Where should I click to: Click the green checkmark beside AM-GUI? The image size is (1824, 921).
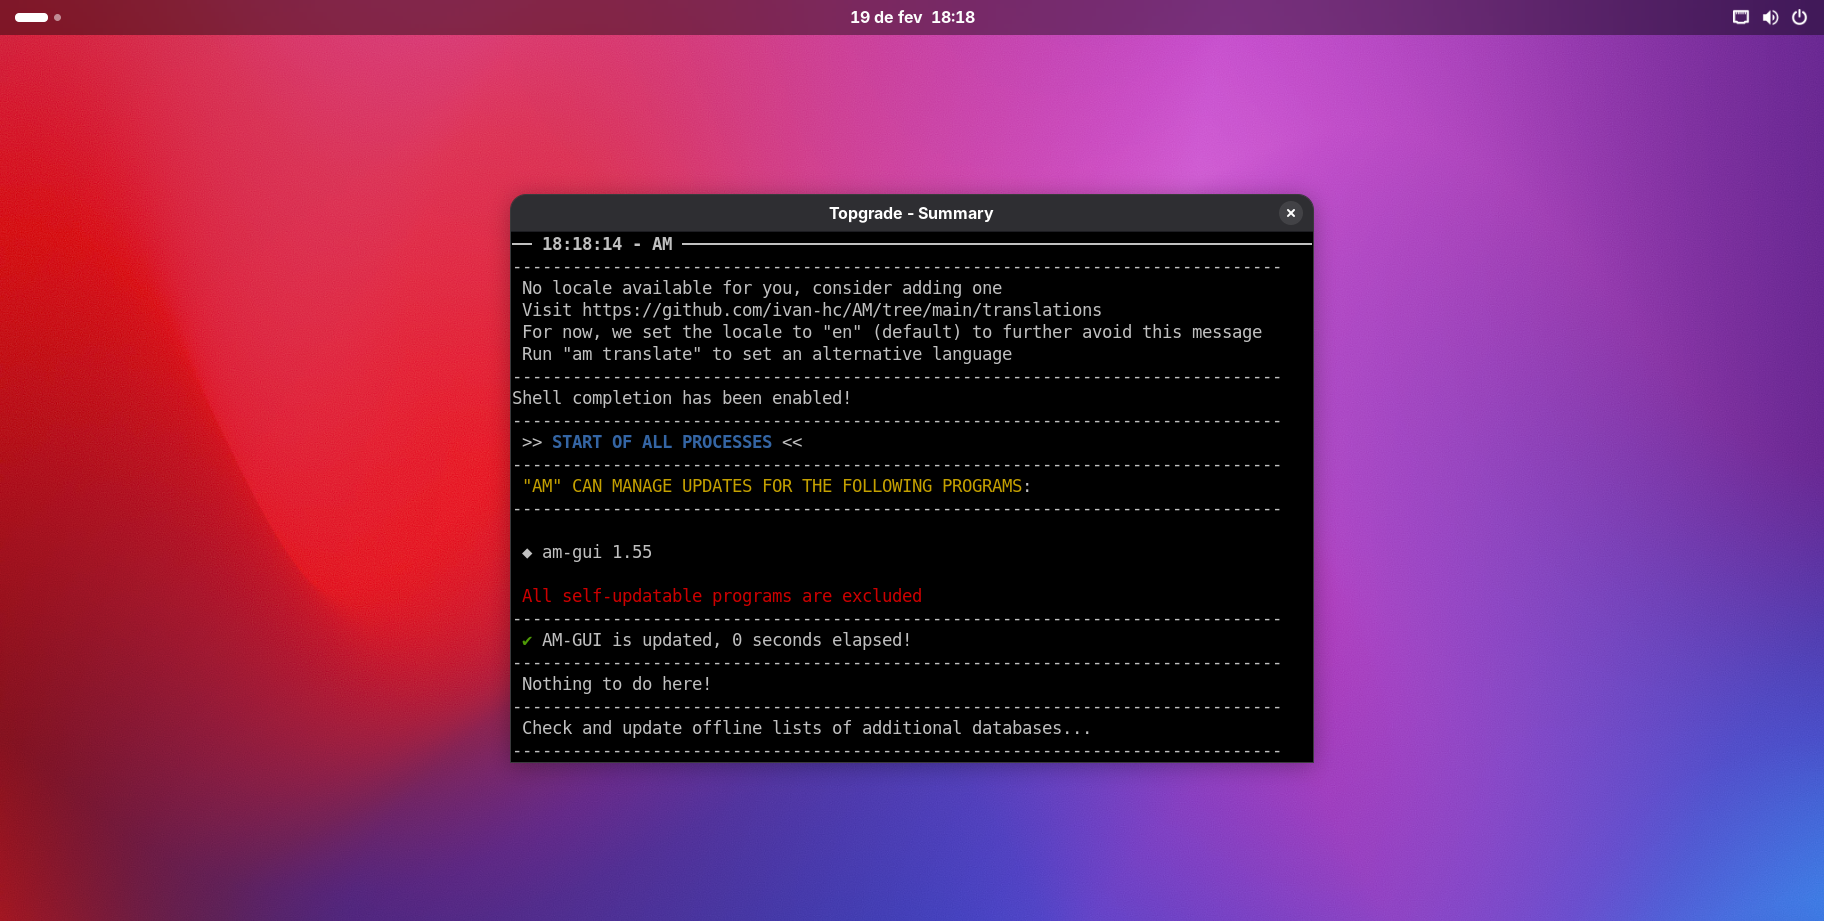(527, 641)
